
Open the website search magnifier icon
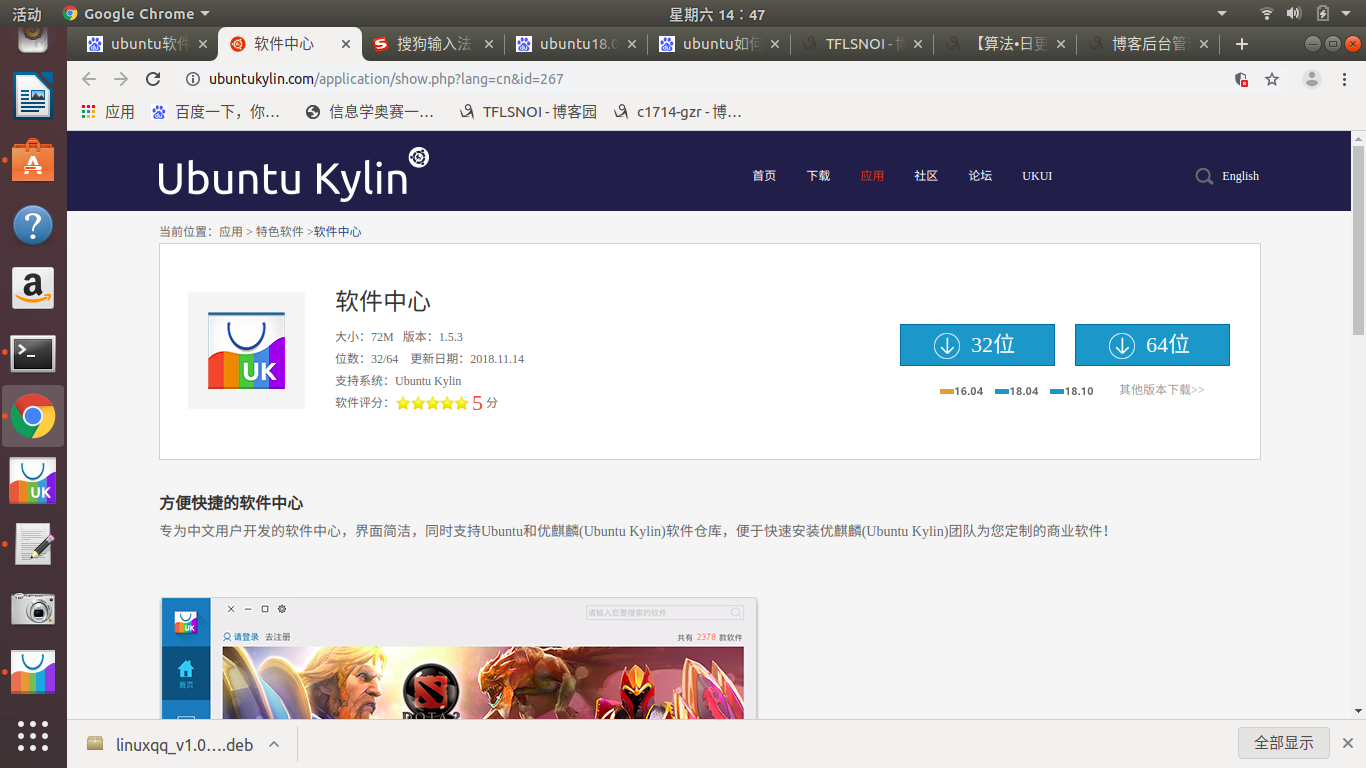[x=1204, y=176]
